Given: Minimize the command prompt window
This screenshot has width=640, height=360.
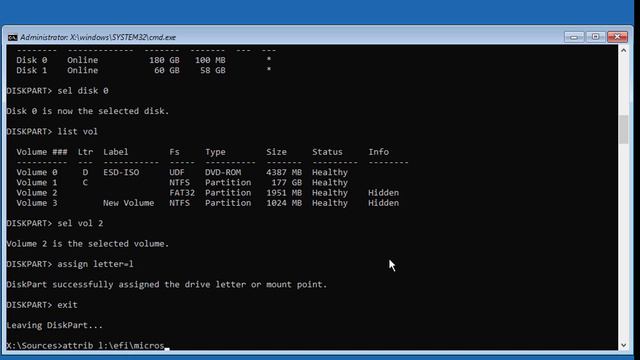Looking at the screenshot, I should 573,37.
